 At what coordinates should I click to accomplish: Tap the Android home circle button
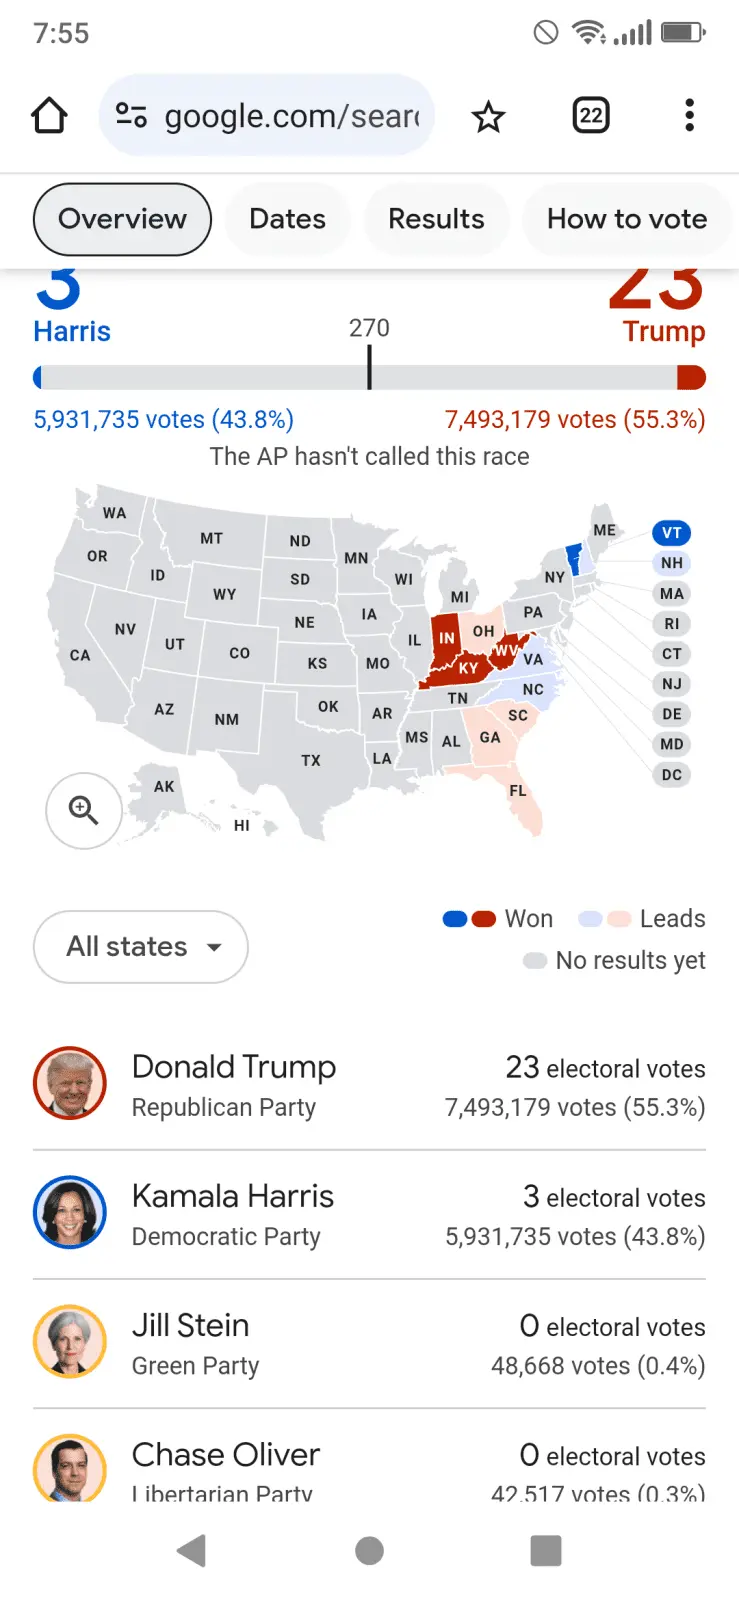369,1551
